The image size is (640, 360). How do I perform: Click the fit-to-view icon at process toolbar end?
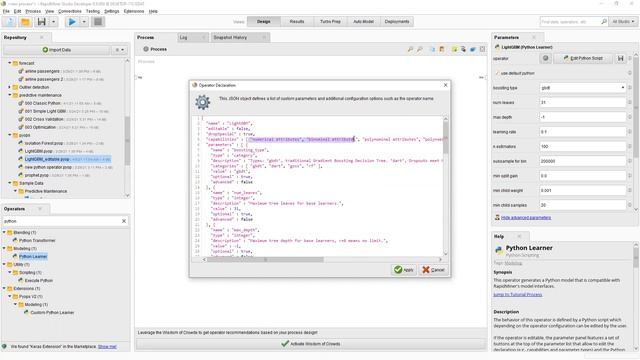coord(482,49)
